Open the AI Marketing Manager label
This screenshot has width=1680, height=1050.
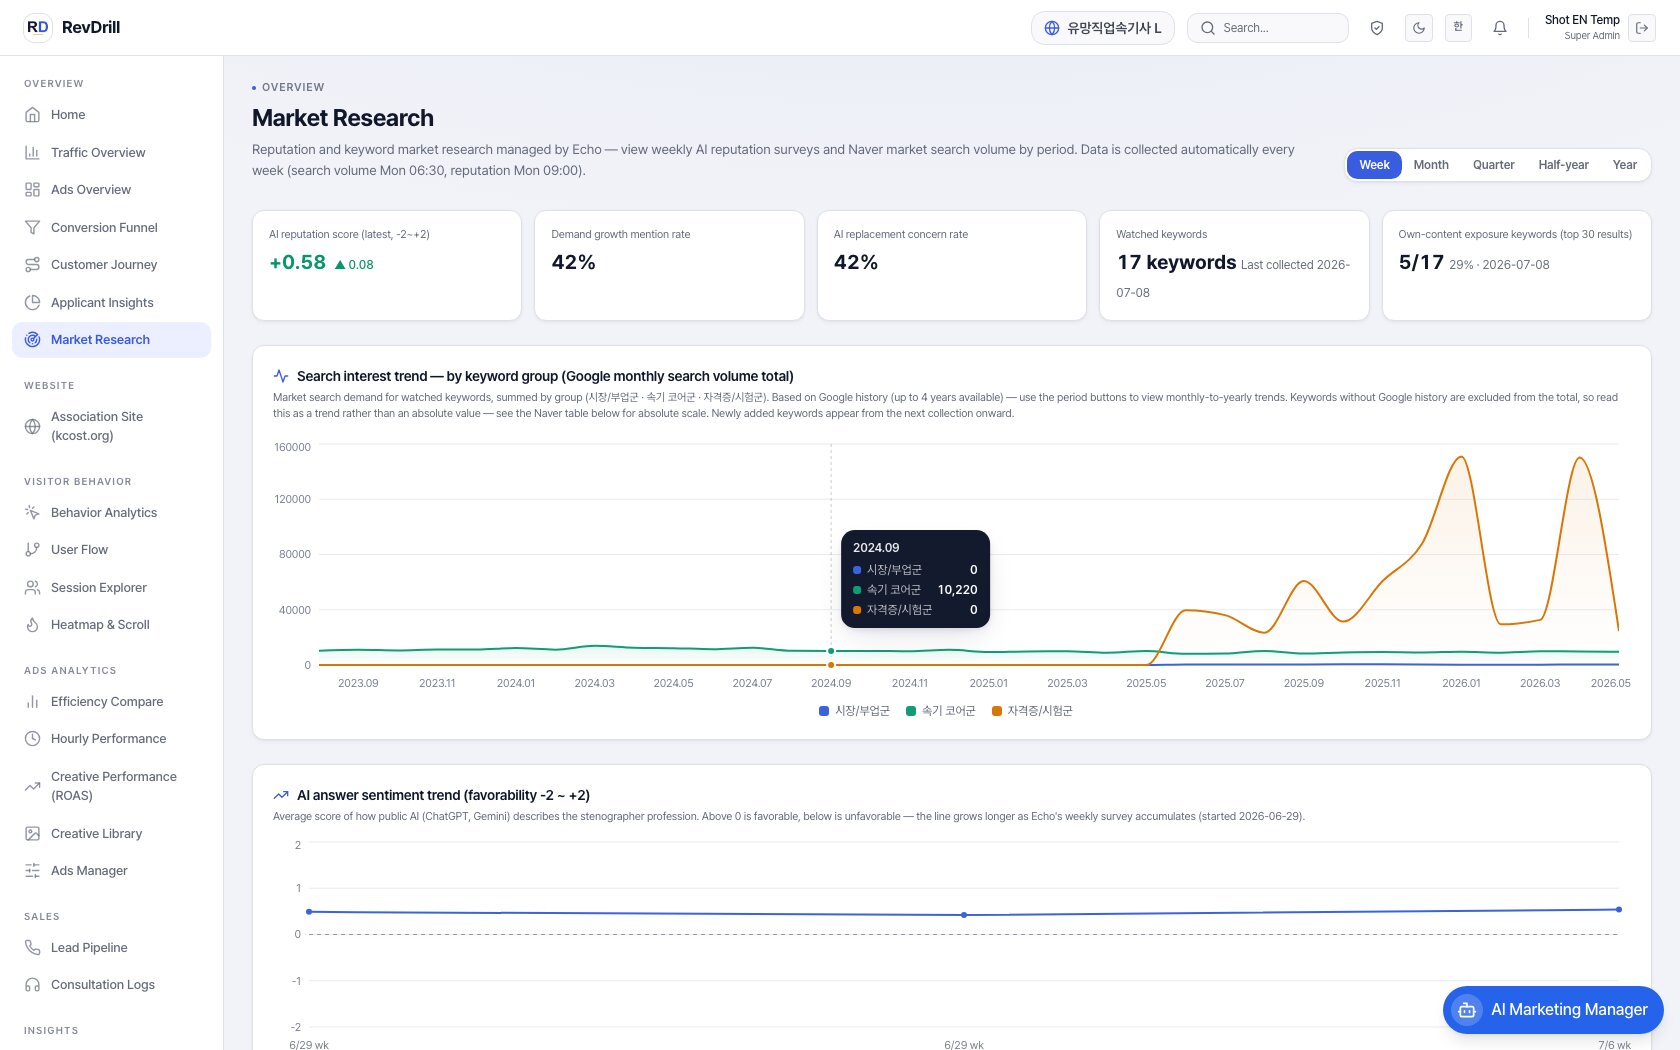[x=1569, y=1010]
